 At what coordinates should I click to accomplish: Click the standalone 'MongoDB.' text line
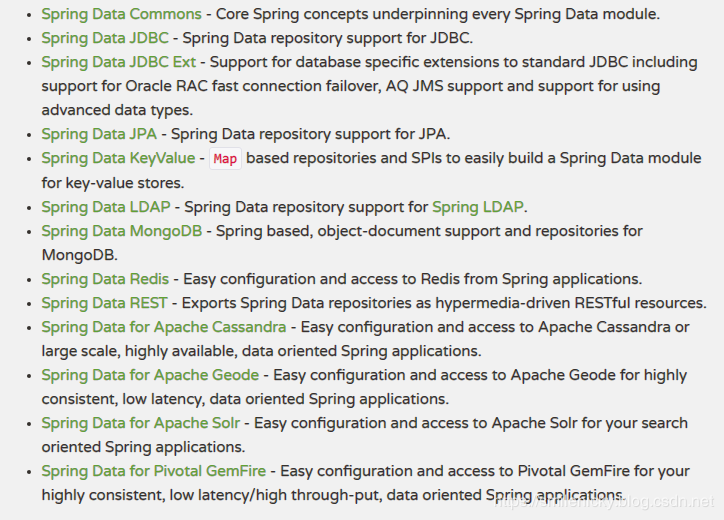coord(79,255)
